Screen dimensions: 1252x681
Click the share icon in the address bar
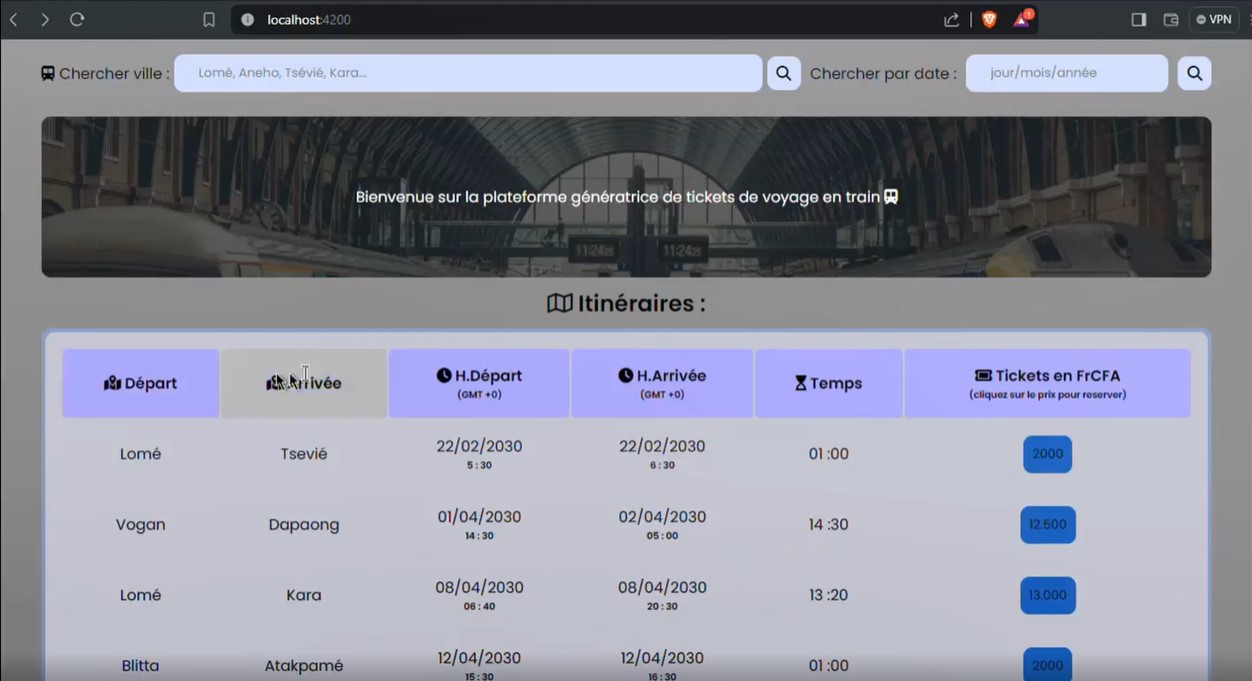tap(951, 20)
